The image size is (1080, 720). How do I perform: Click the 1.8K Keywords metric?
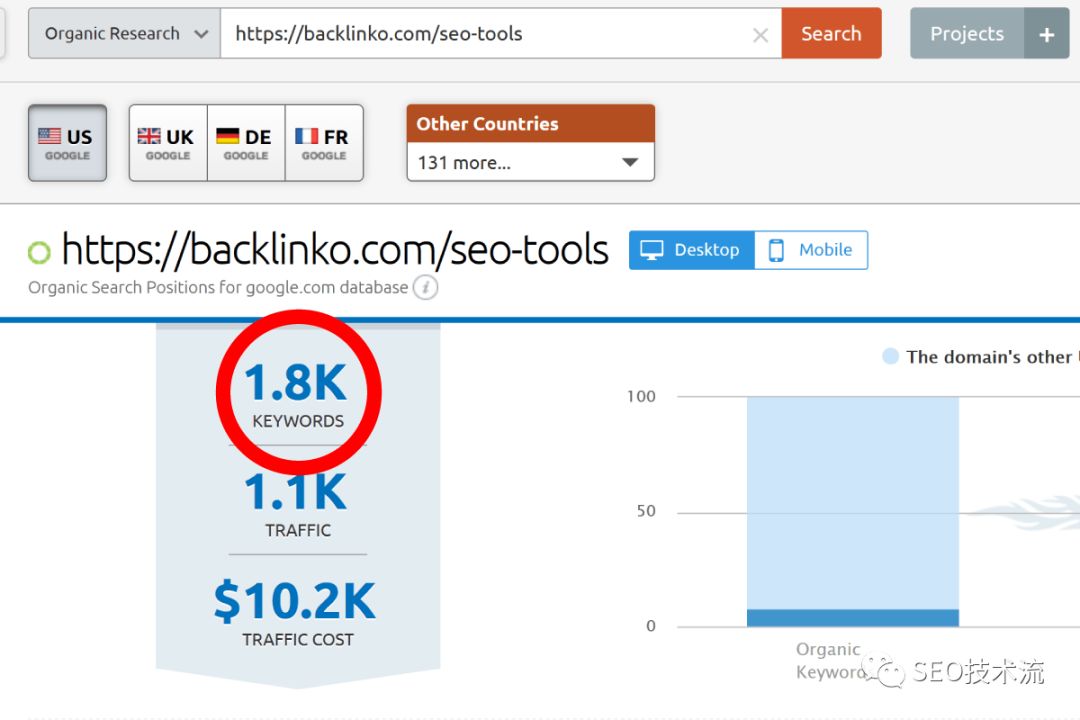[298, 393]
